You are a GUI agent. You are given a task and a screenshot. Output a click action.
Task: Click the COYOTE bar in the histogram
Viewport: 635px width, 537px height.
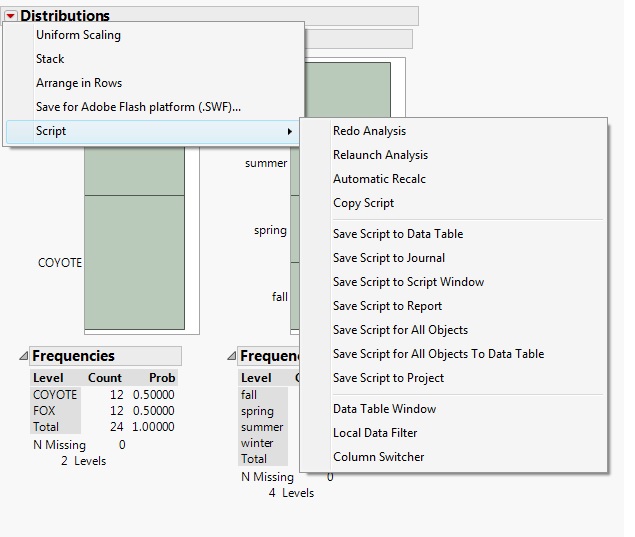click(134, 262)
